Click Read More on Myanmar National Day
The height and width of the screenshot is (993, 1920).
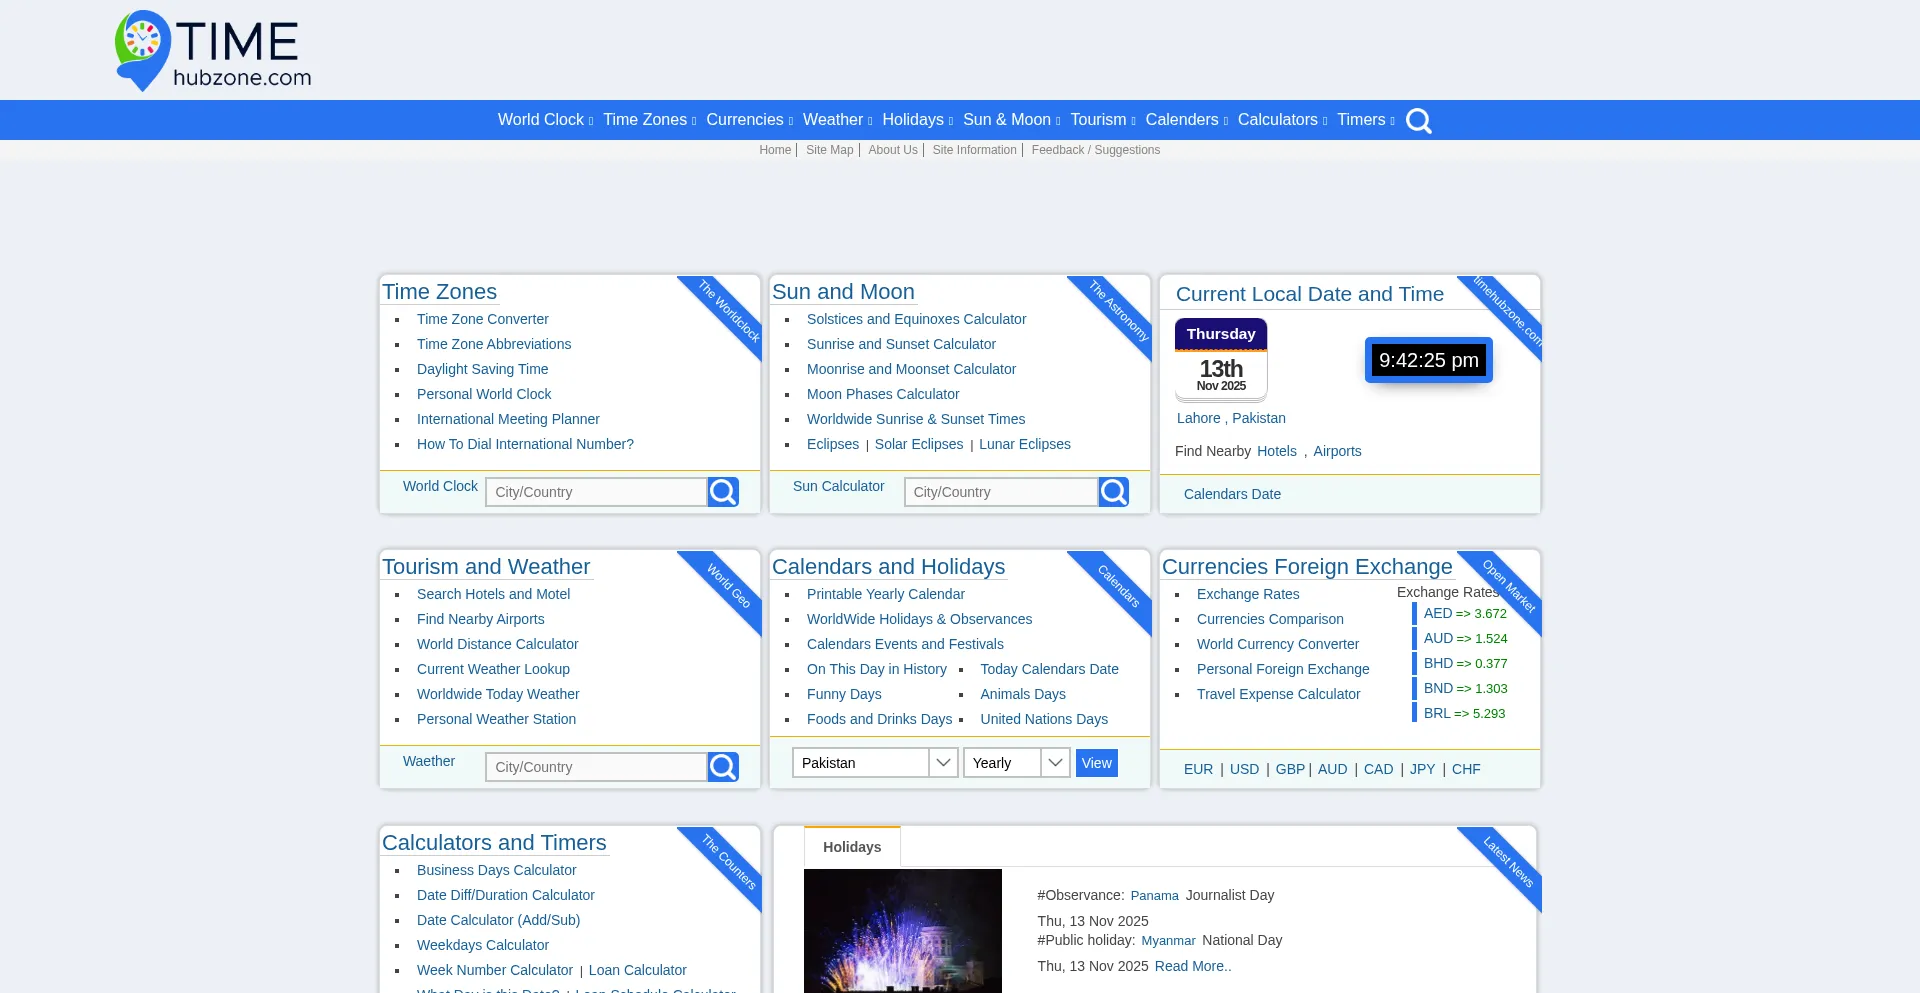tap(1192, 966)
